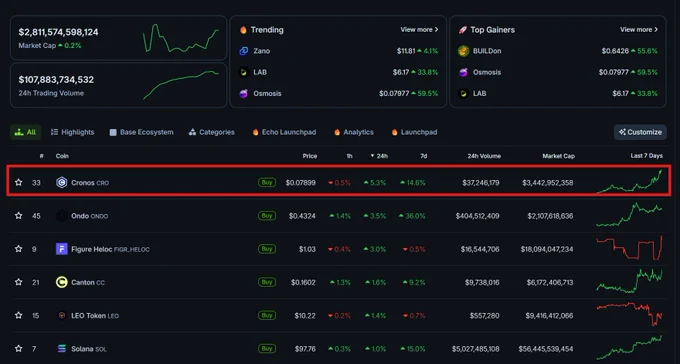The width and height of the screenshot is (680, 364).
Task: Click Buy for Figure Heloc
Action: 267,249
